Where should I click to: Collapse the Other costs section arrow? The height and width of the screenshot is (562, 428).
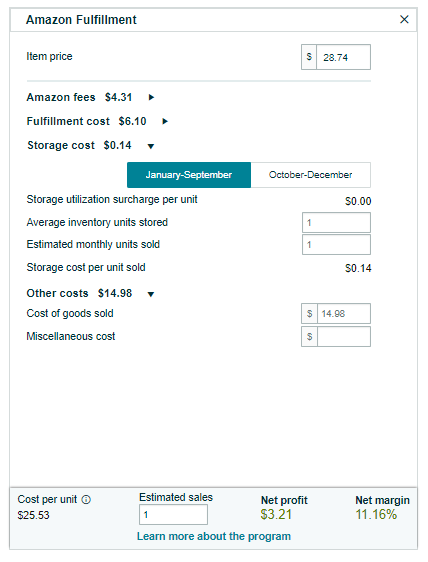(x=151, y=294)
